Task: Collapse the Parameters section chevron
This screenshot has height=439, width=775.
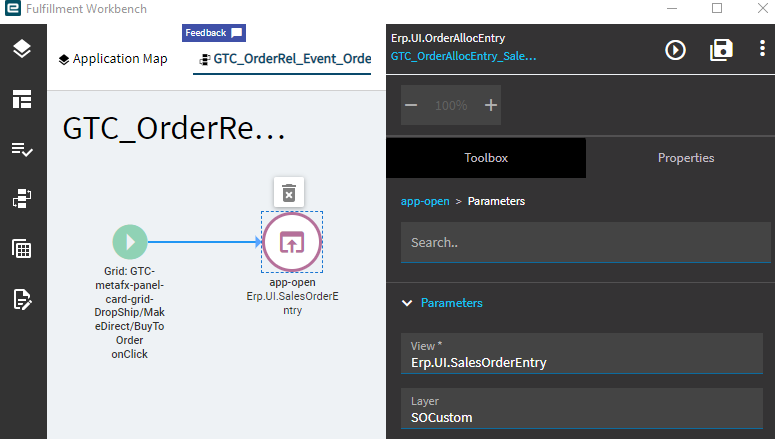Action: coord(407,303)
